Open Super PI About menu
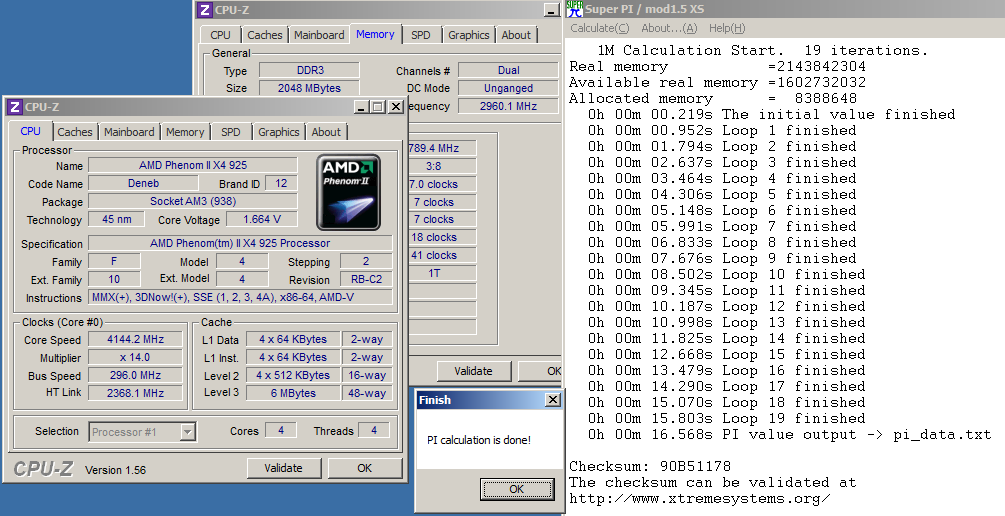This screenshot has width=1005, height=516. [669, 28]
